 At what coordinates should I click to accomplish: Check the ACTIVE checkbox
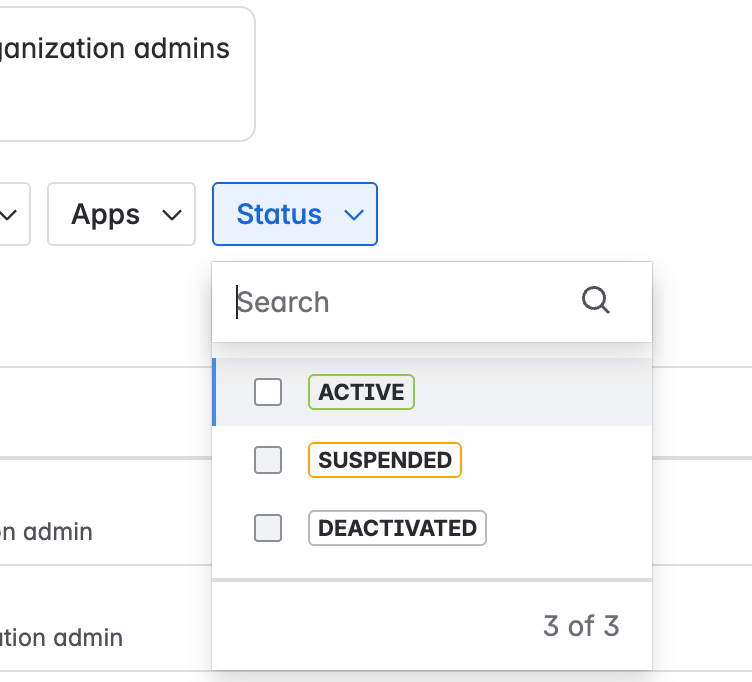(268, 392)
